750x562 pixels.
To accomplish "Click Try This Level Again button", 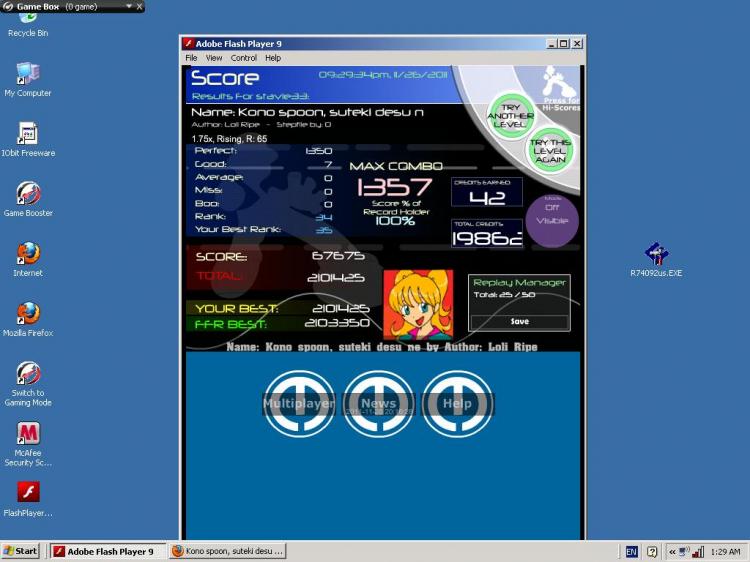I will 550,151.
